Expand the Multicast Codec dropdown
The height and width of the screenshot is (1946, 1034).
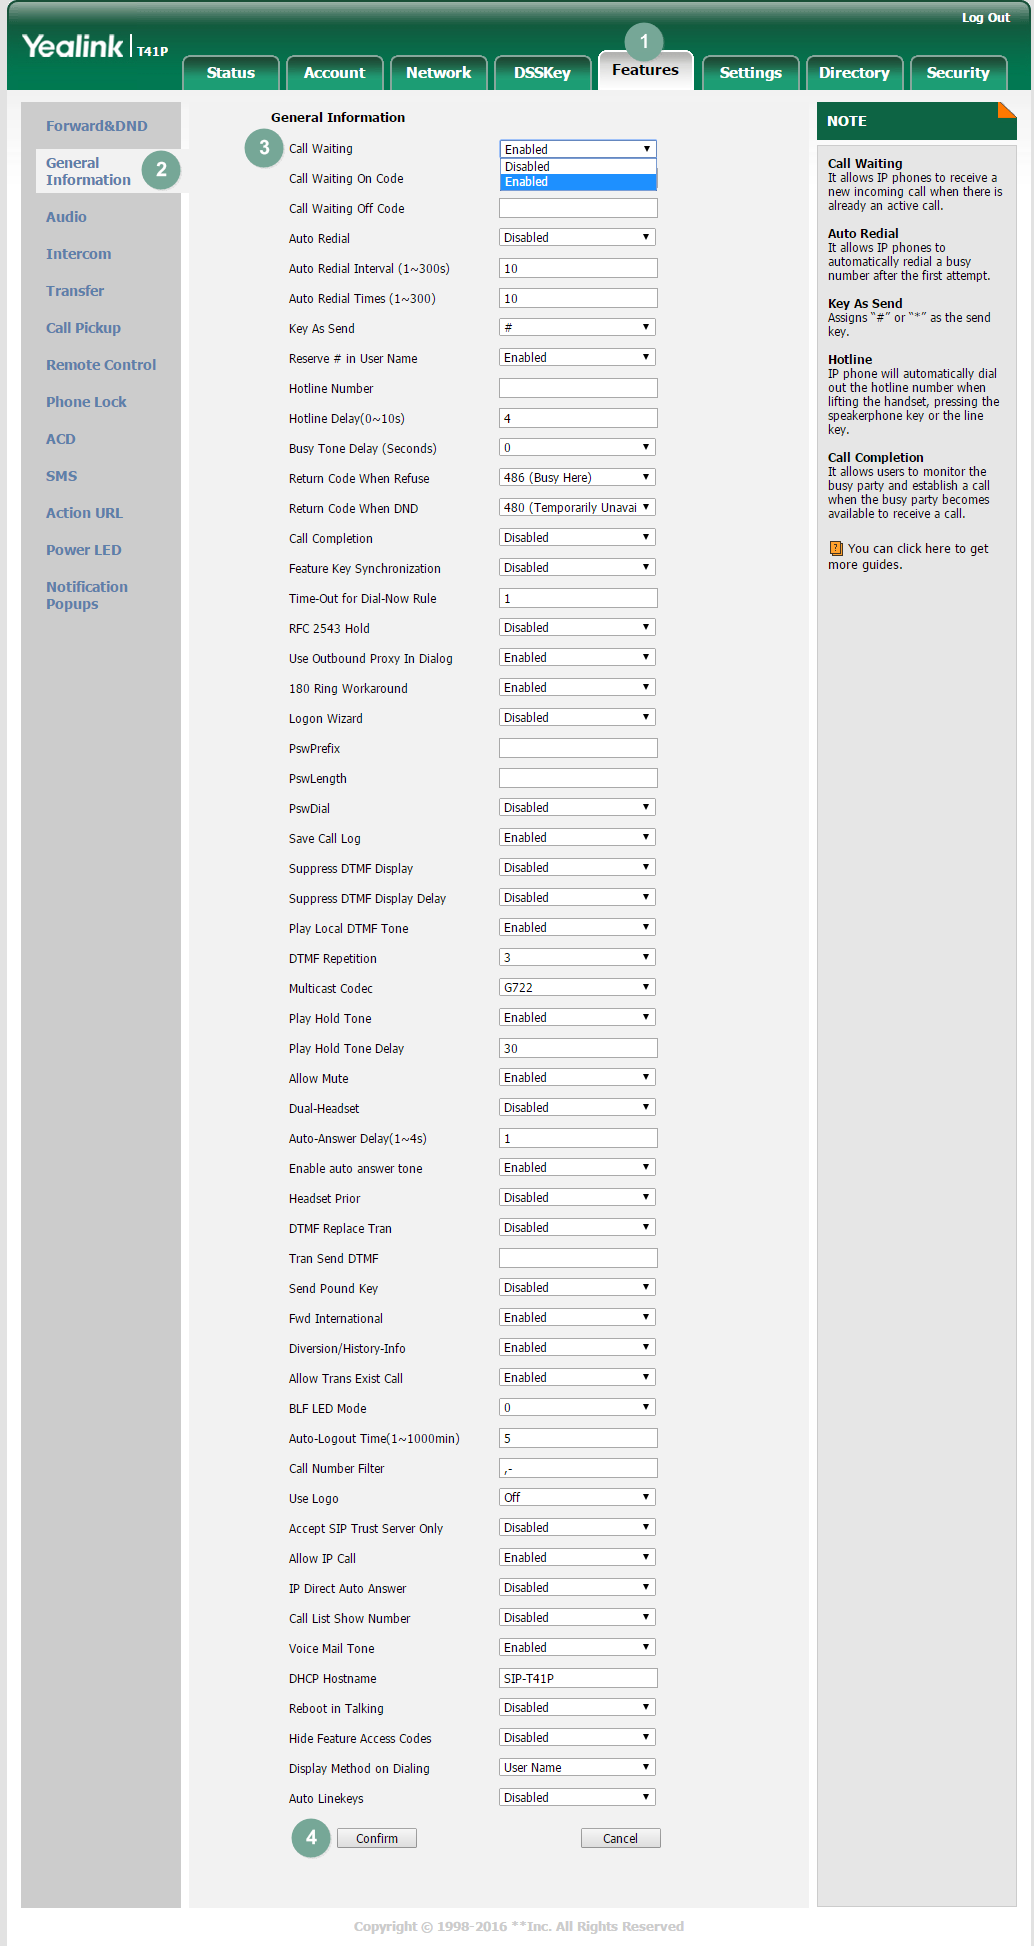[x=577, y=988]
